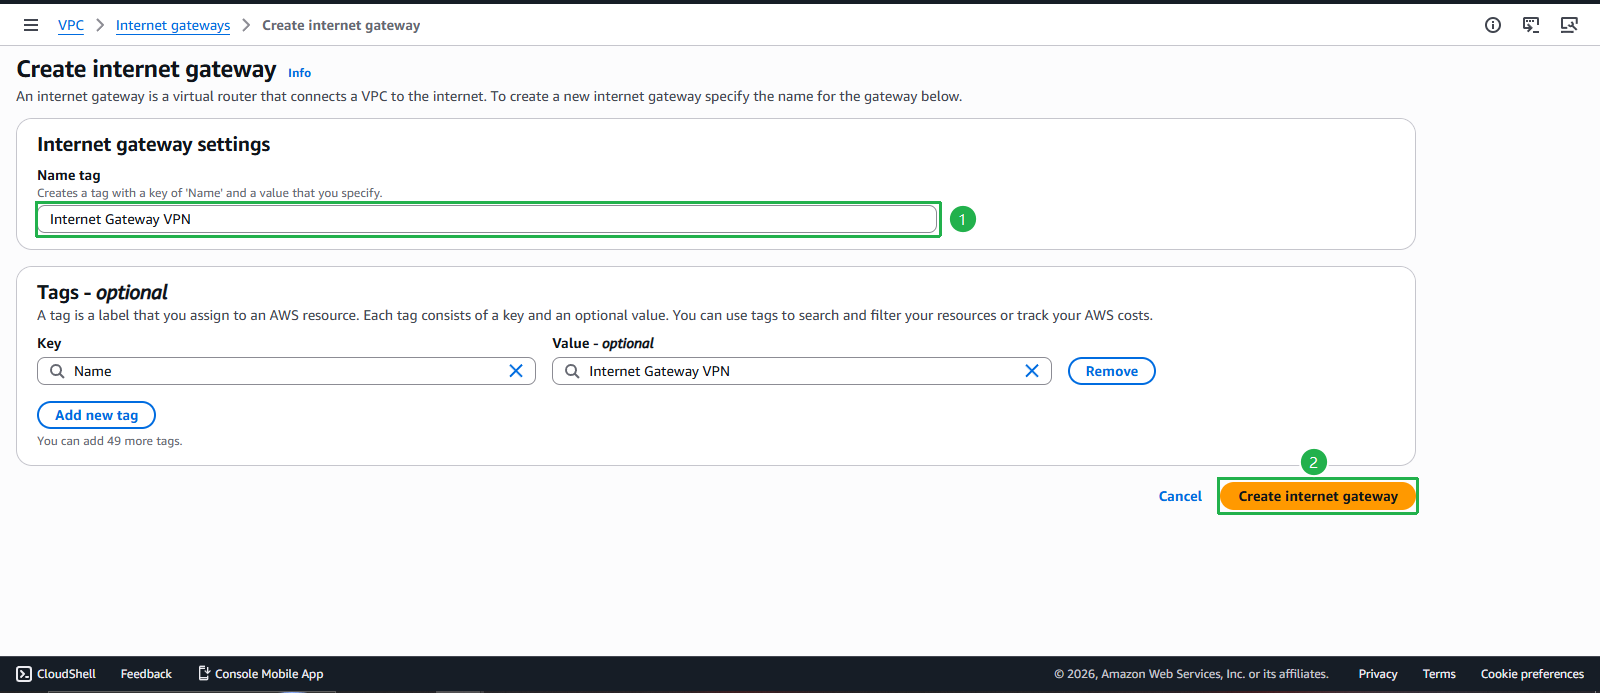Click the tag Key field containing Name
This screenshot has width=1600, height=693.
[x=286, y=371]
